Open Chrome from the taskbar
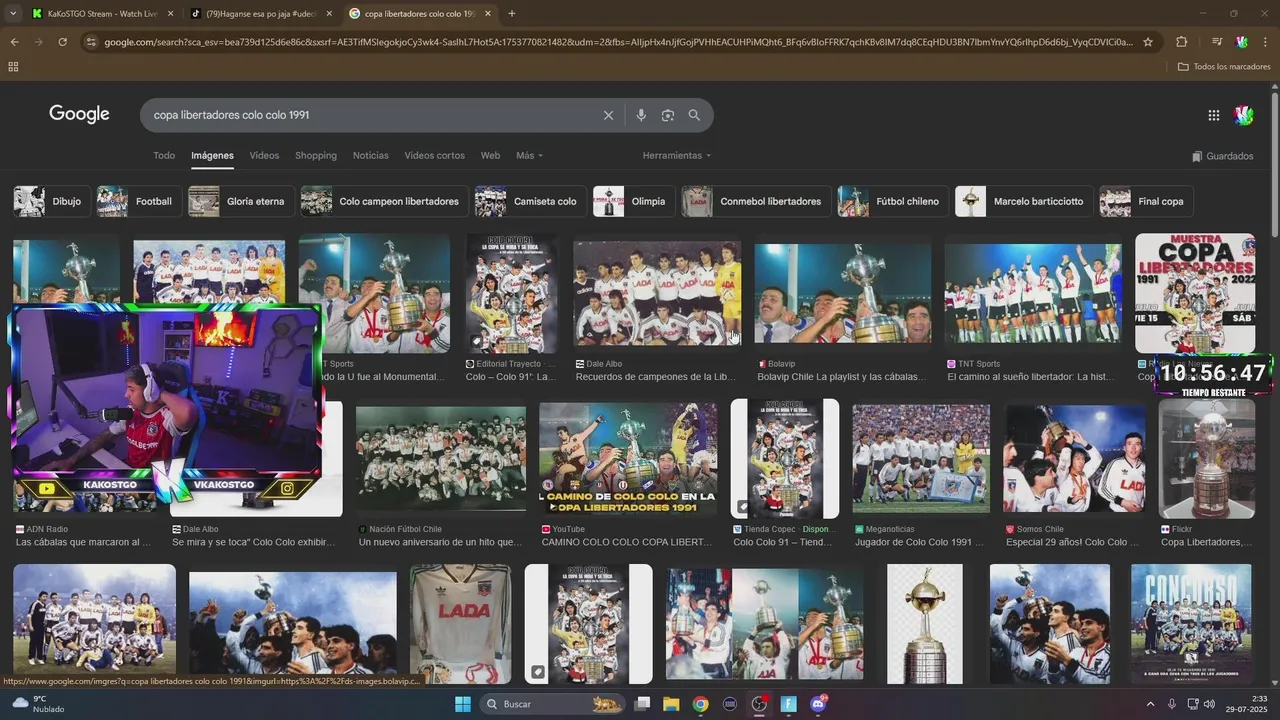The width and height of the screenshot is (1280, 720). point(700,704)
